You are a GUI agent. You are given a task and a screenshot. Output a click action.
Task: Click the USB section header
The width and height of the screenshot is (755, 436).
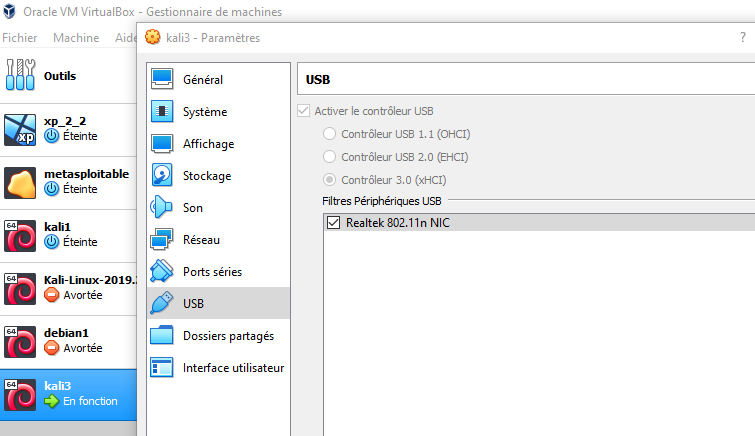tap(318, 79)
